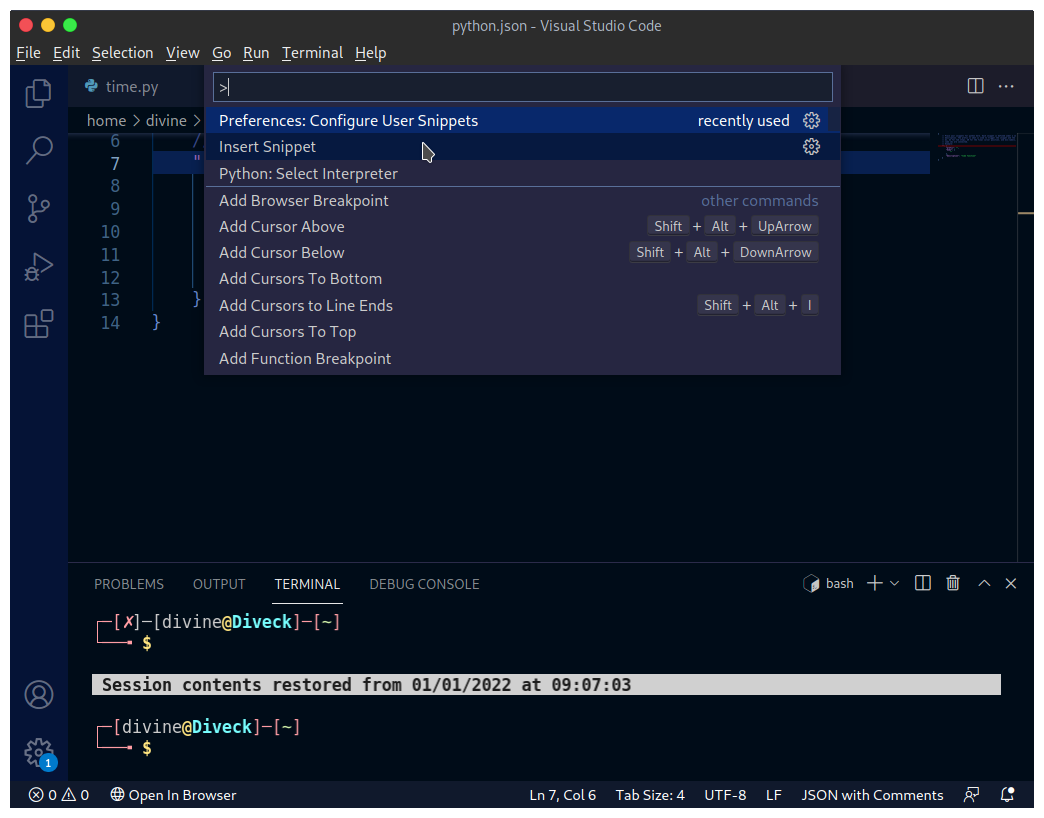
Task: Click 'divine' in the breadcrumb path
Action: point(166,120)
